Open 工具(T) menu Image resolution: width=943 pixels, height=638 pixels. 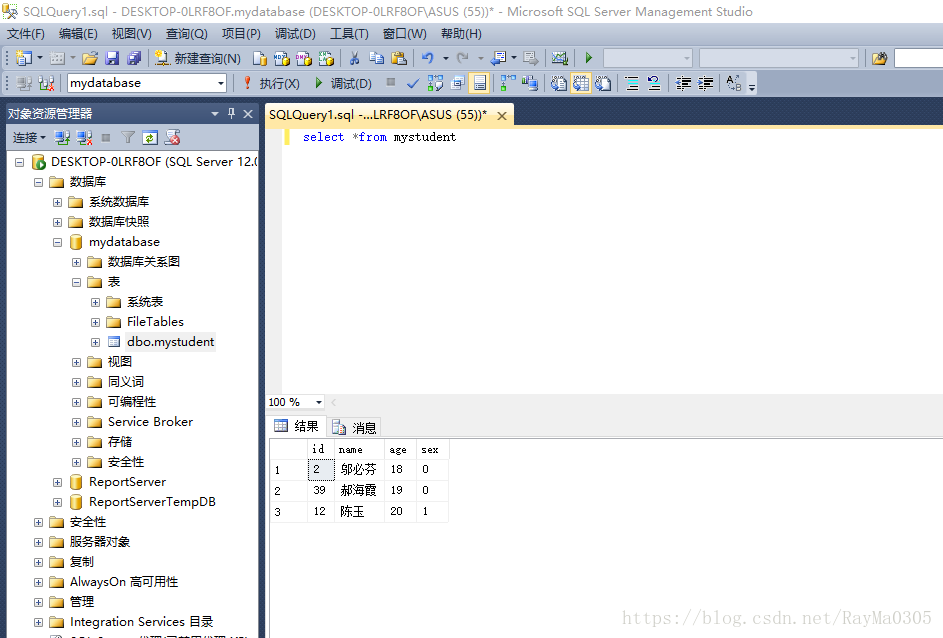click(349, 34)
